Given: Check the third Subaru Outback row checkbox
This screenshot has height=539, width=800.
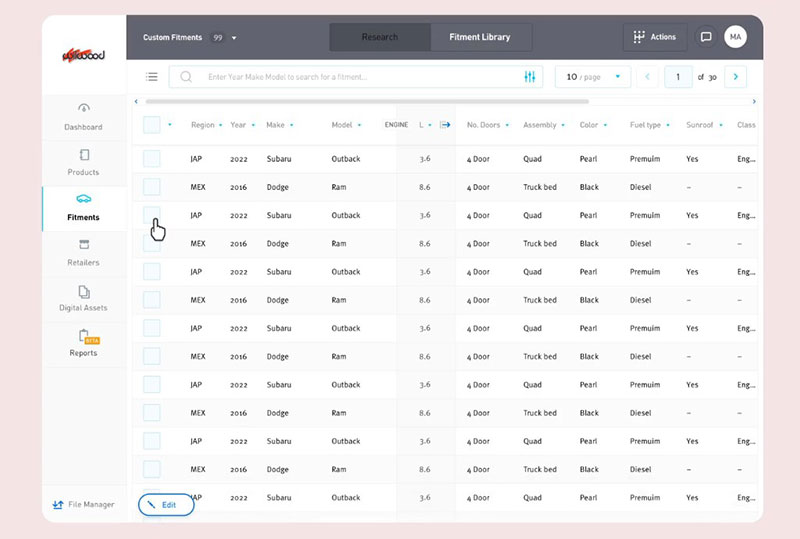Looking at the screenshot, I should tap(152, 272).
